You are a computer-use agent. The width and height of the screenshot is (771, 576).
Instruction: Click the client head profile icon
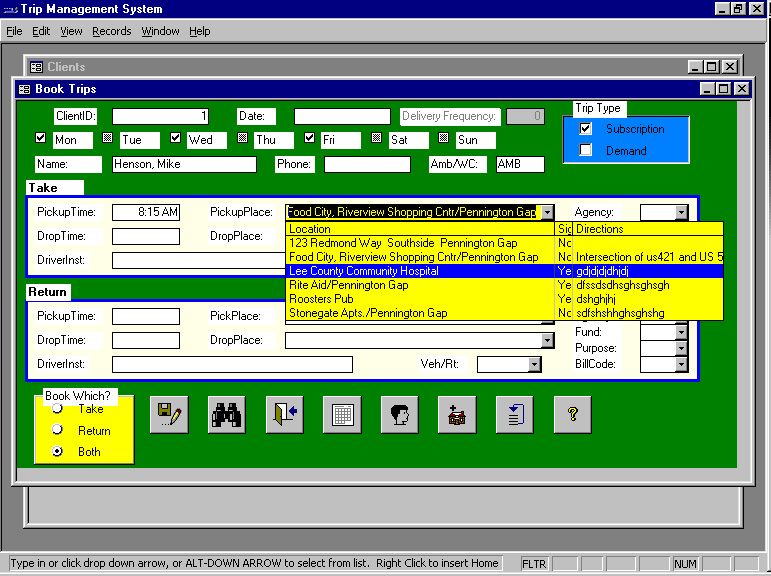click(x=400, y=415)
